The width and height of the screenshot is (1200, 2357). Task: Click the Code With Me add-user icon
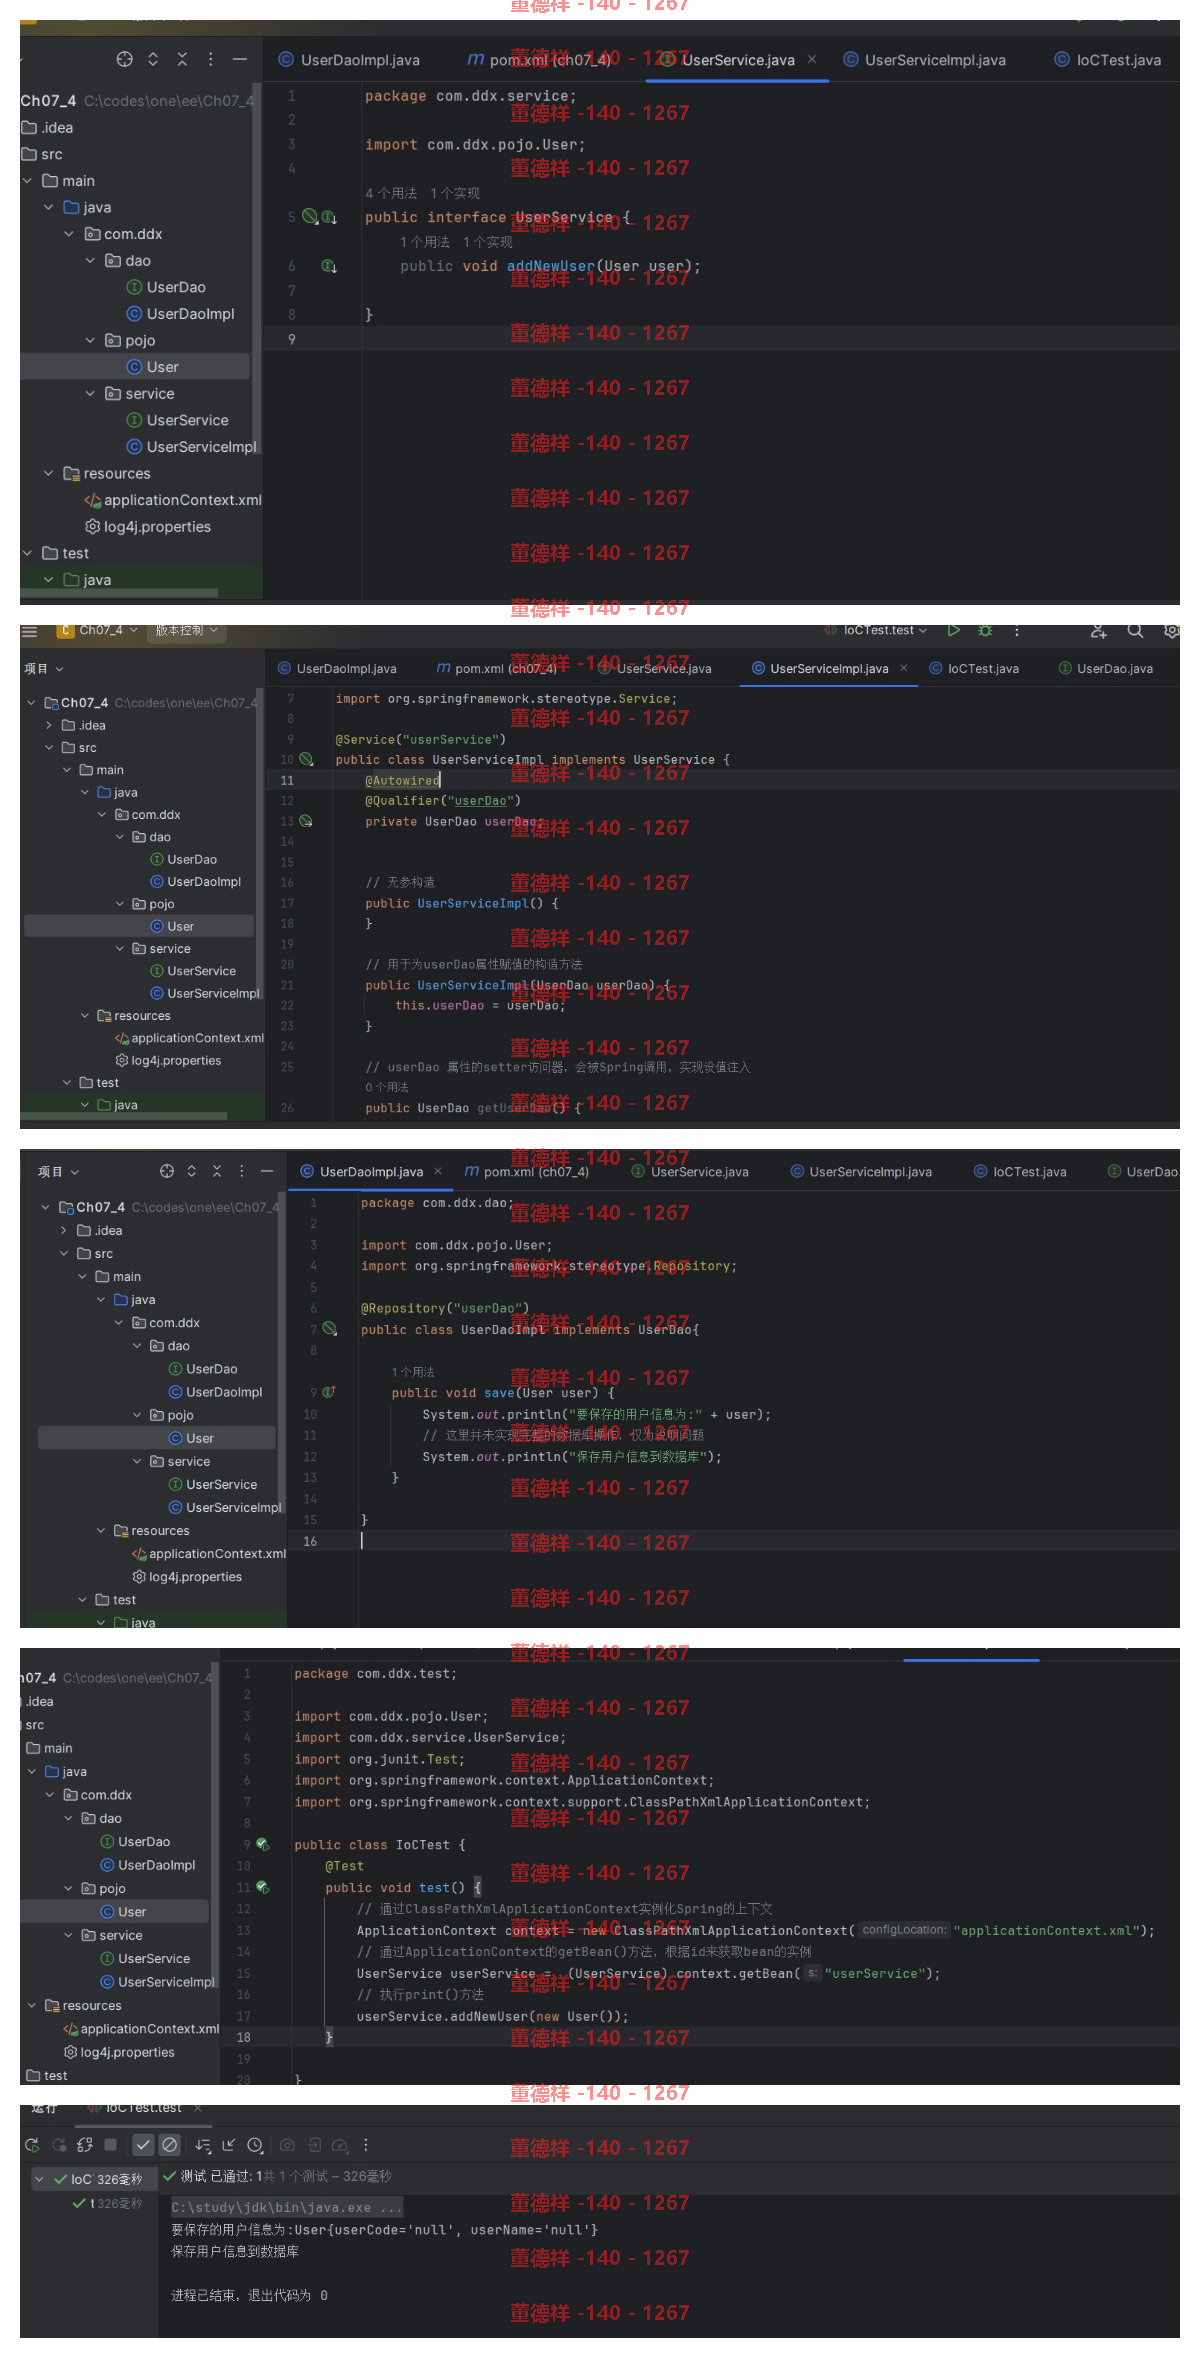[1099, 630]
